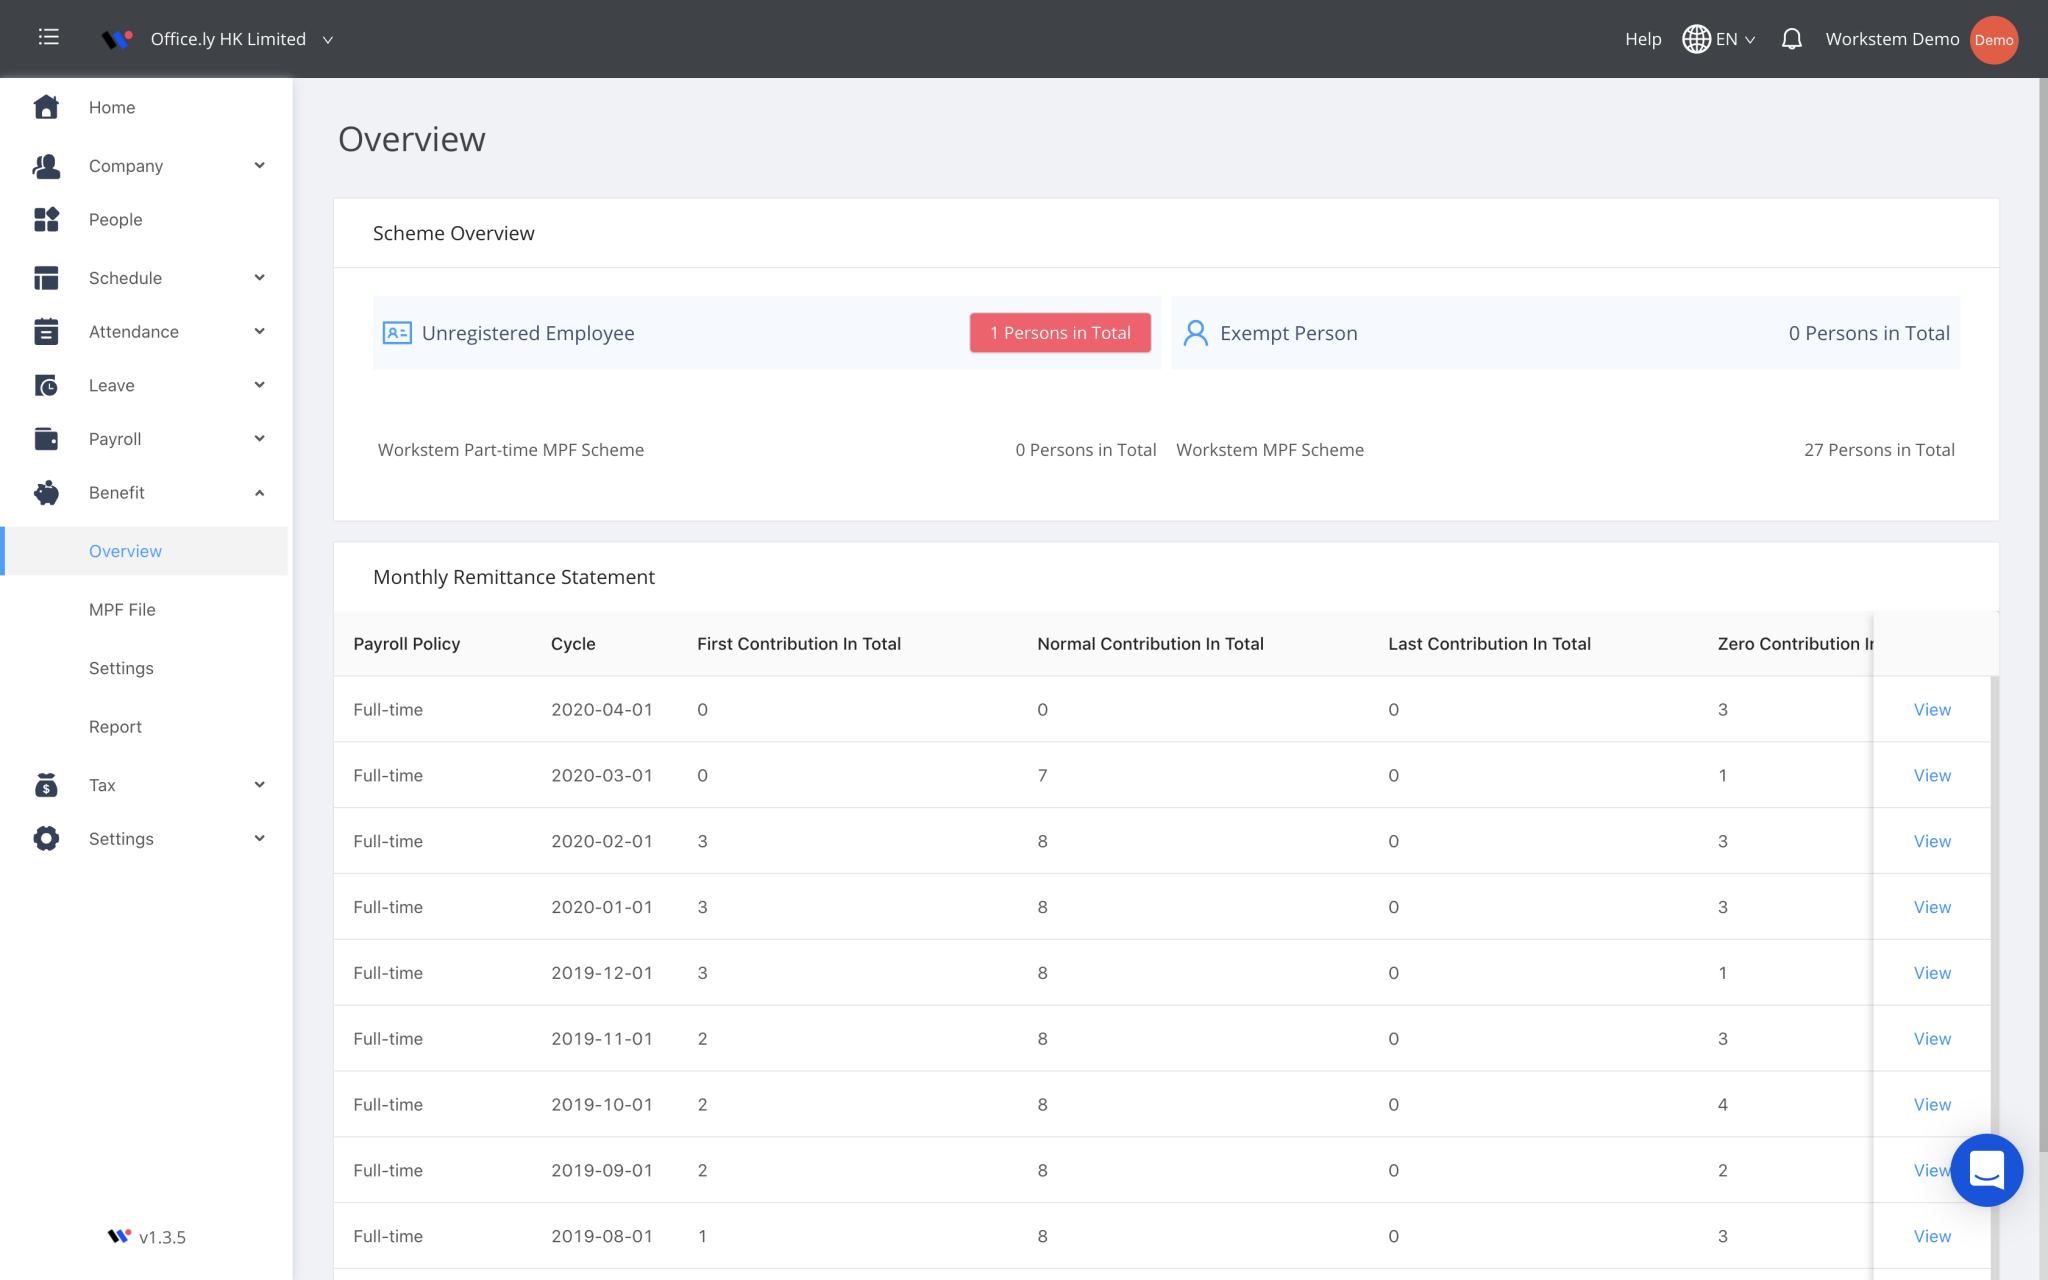The height and width of the screenshot is (1280, 2048).
Task: Click the People sidebar icon
Action: coord(46,220)
